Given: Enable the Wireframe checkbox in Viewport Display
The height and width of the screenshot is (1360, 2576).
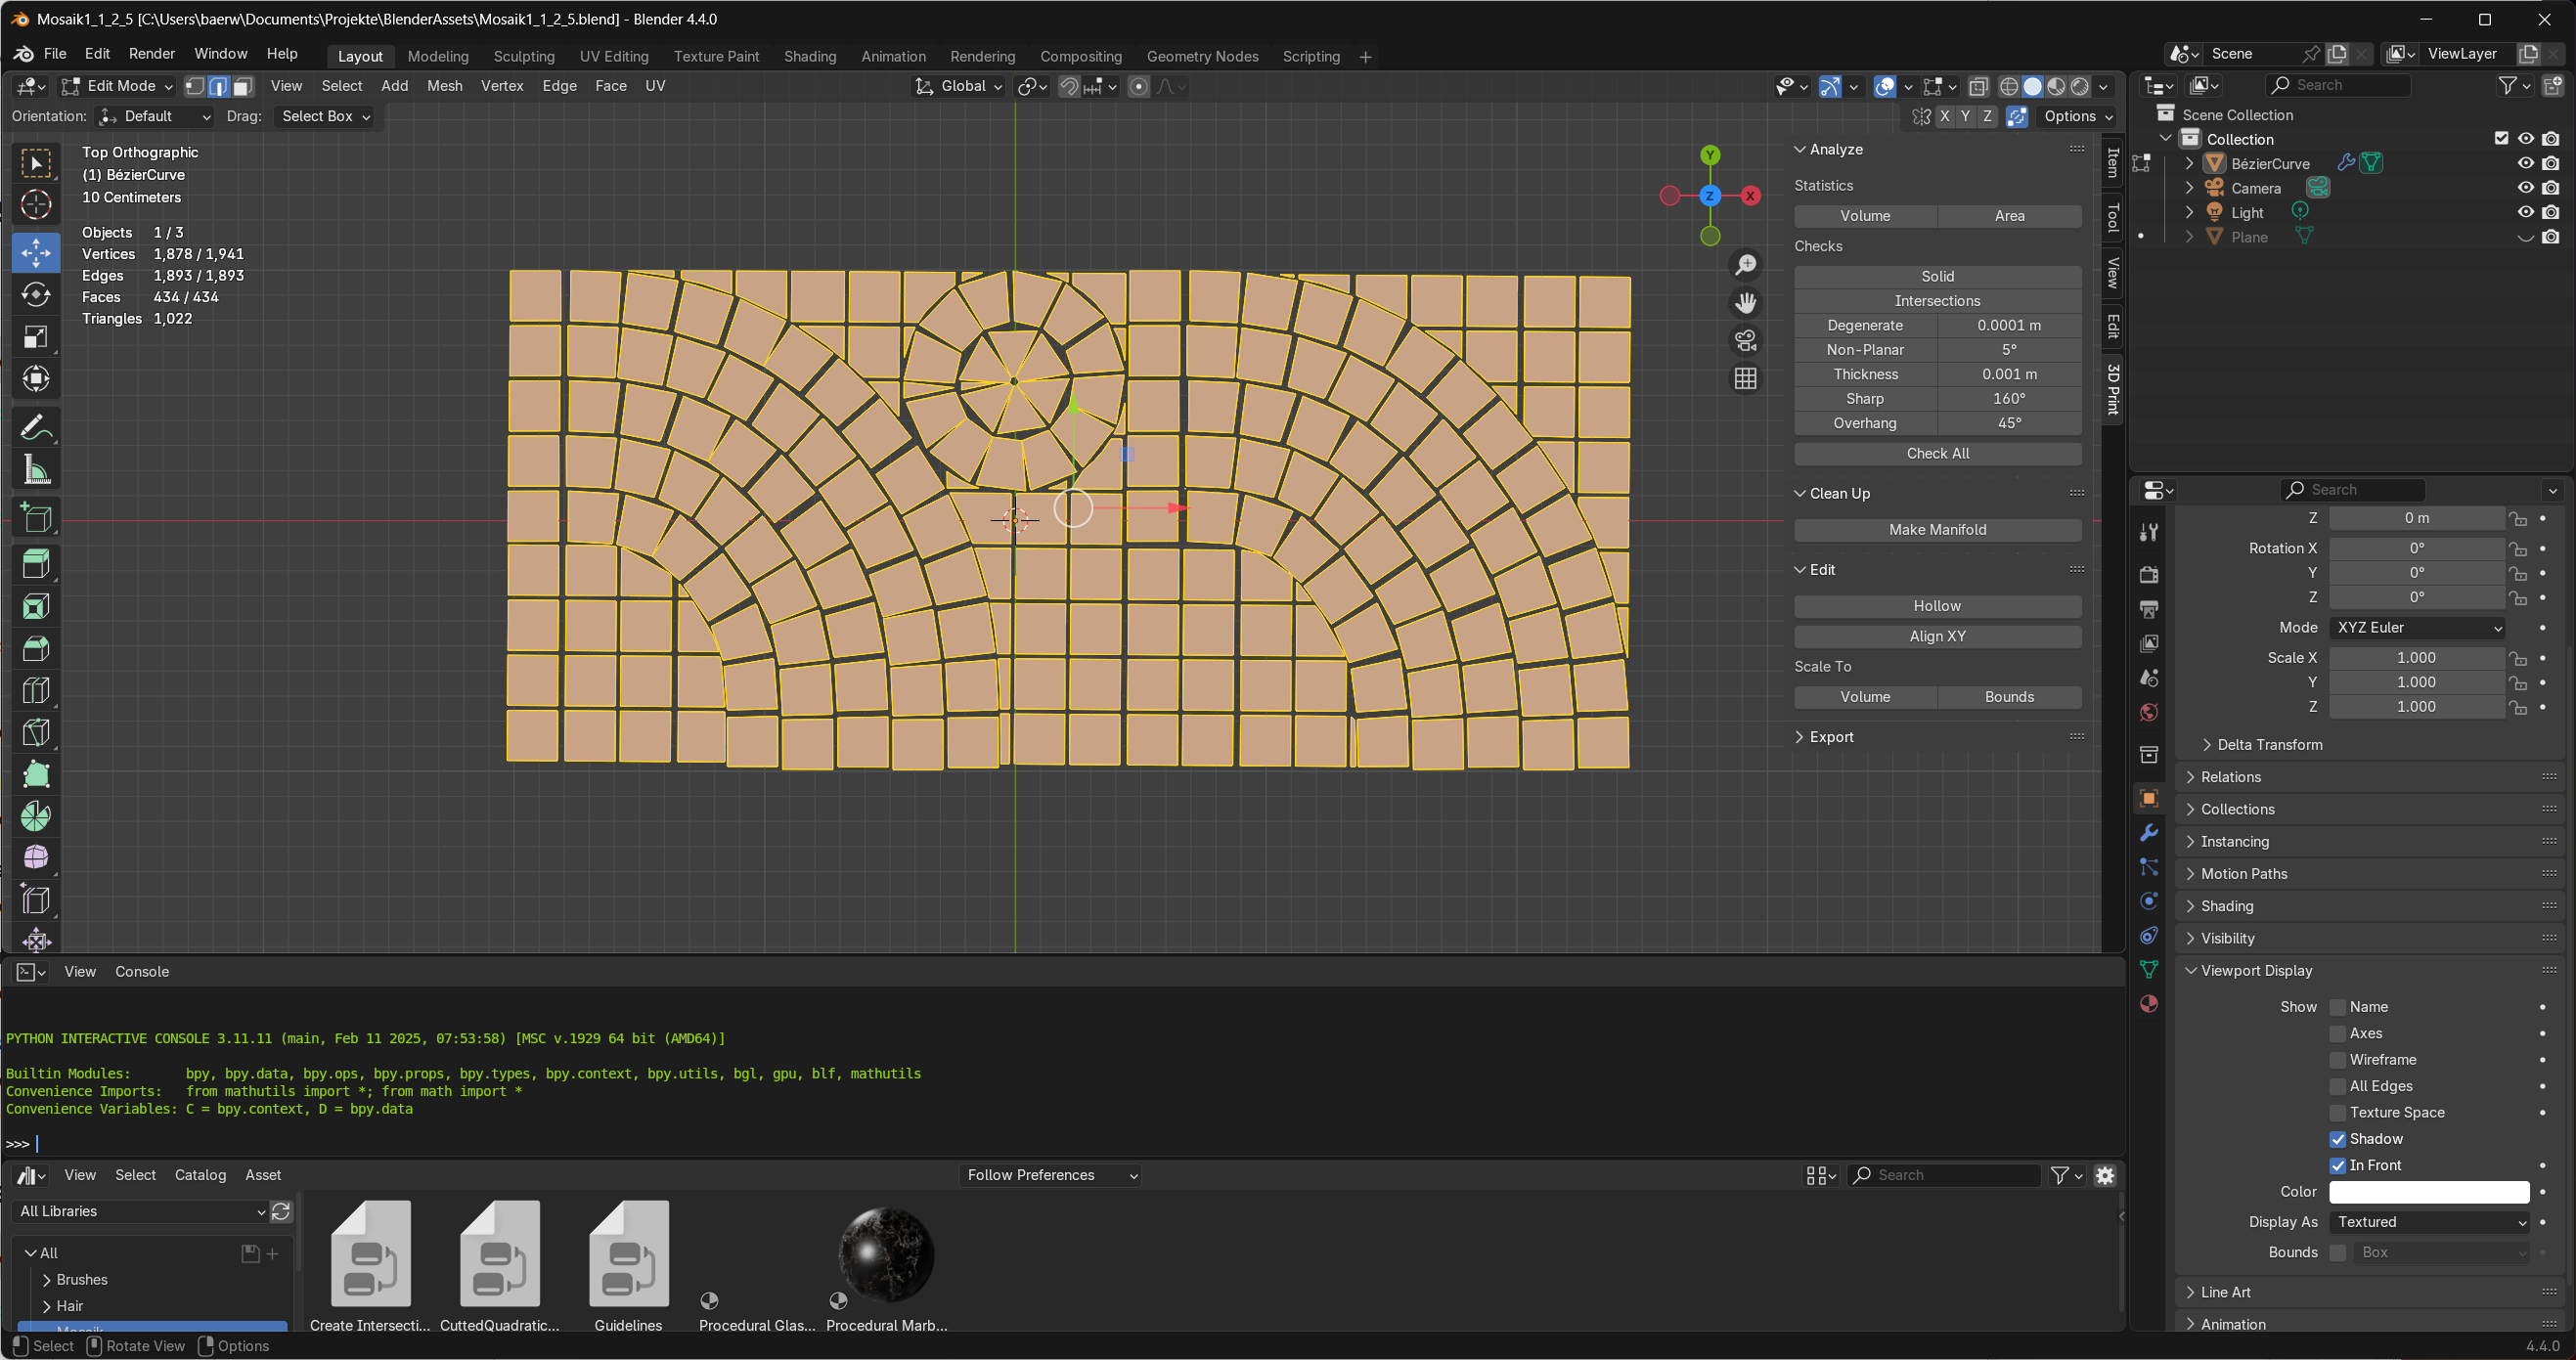Looking at the screenshot, I should click(2338, 1060).
